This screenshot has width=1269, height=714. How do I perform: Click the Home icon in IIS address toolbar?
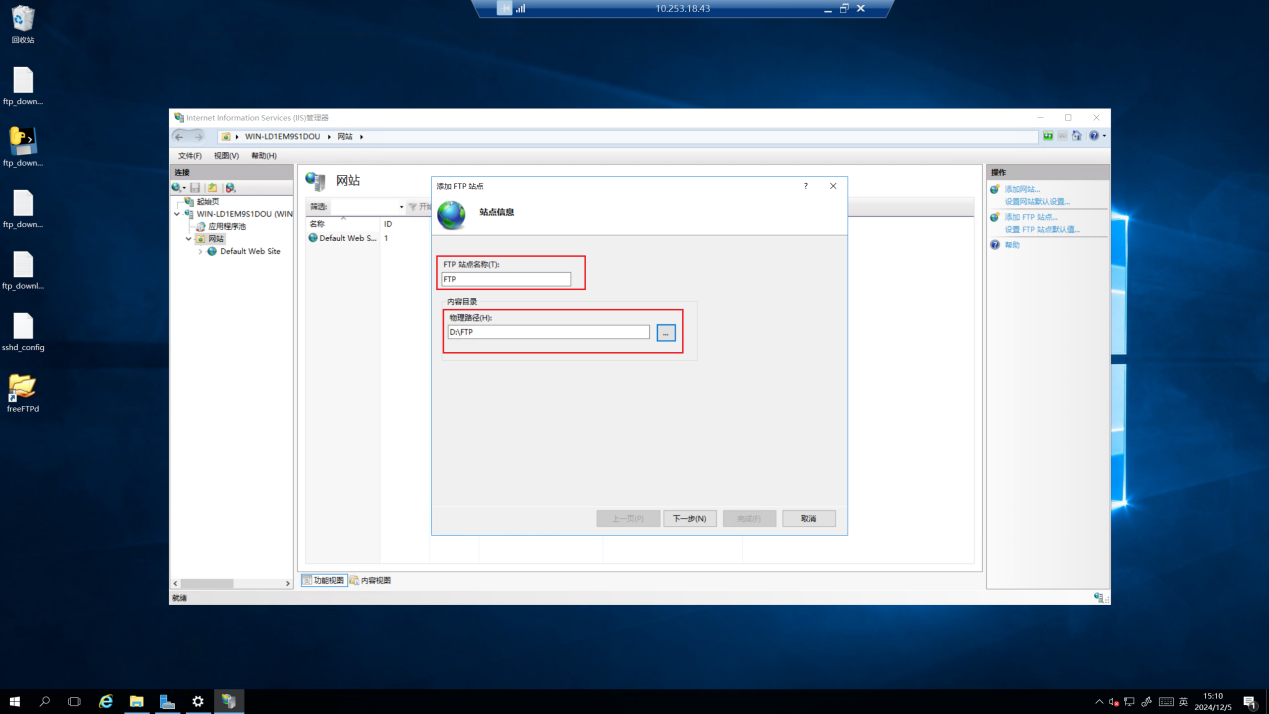click(1077, 136)
